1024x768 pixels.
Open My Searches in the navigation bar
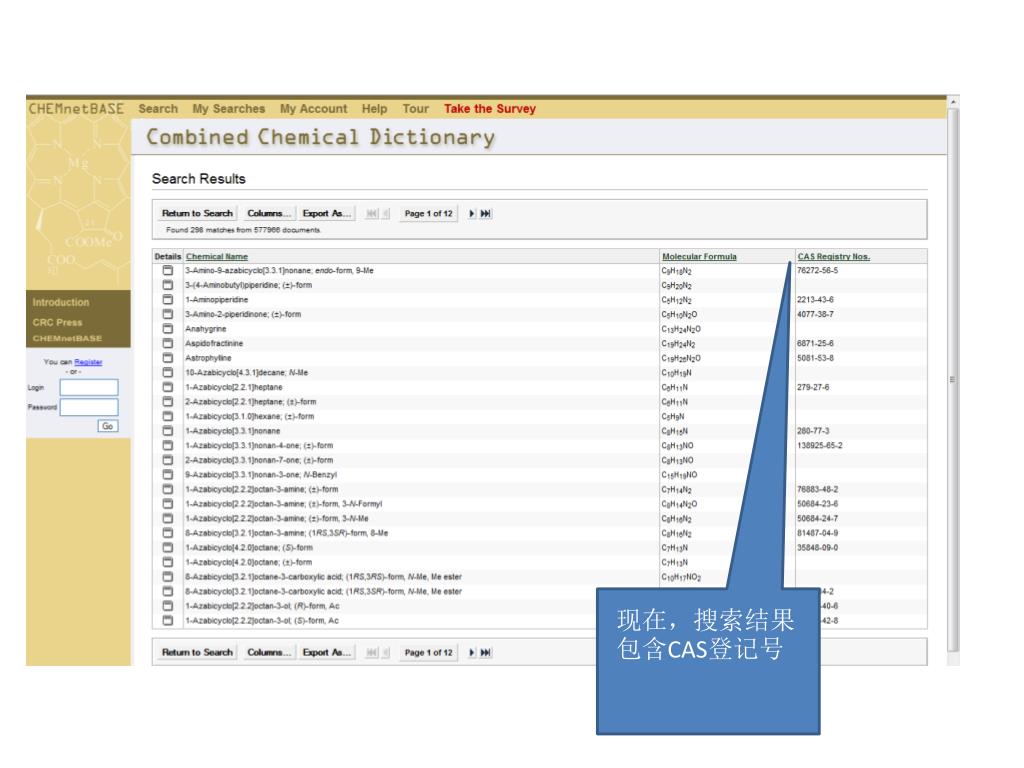[229, 108]
